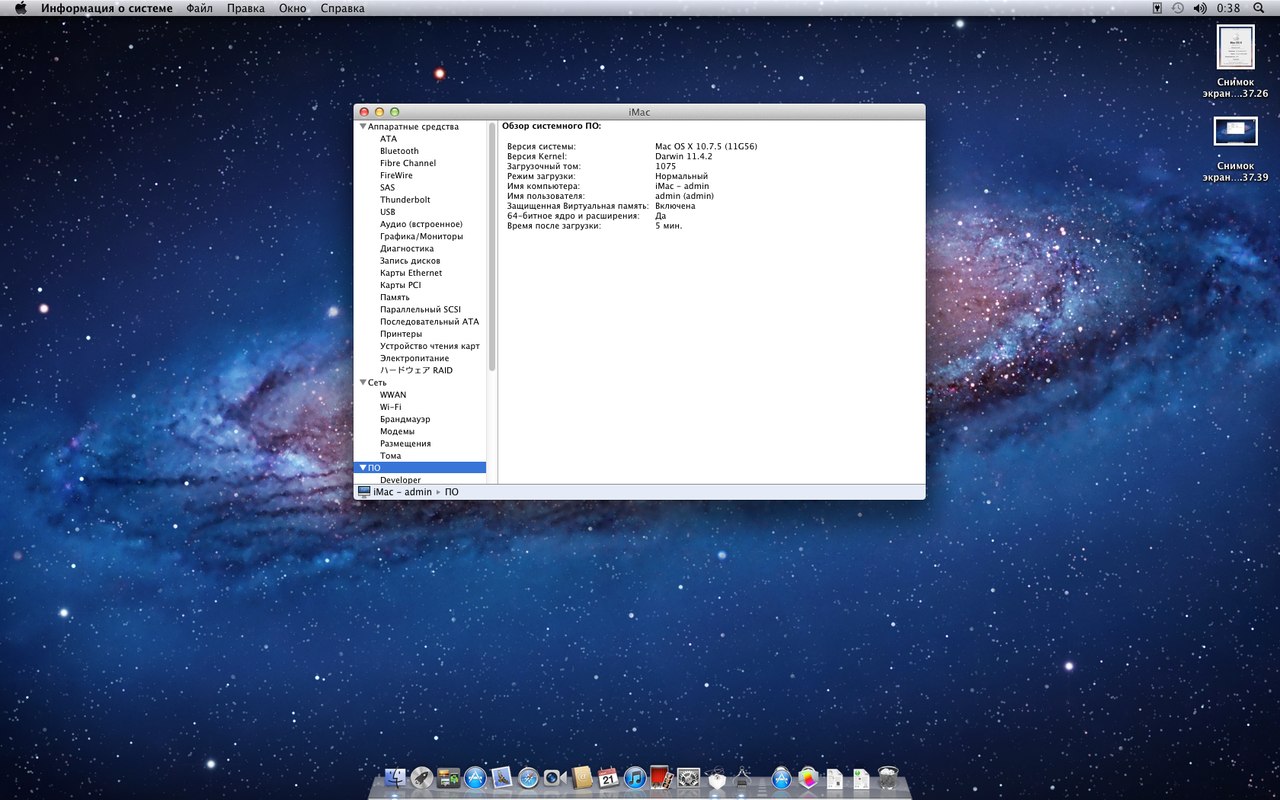Viewport: 1280px width, 800px height.
Task: Open Finder from the Dock
Action: 395,778
